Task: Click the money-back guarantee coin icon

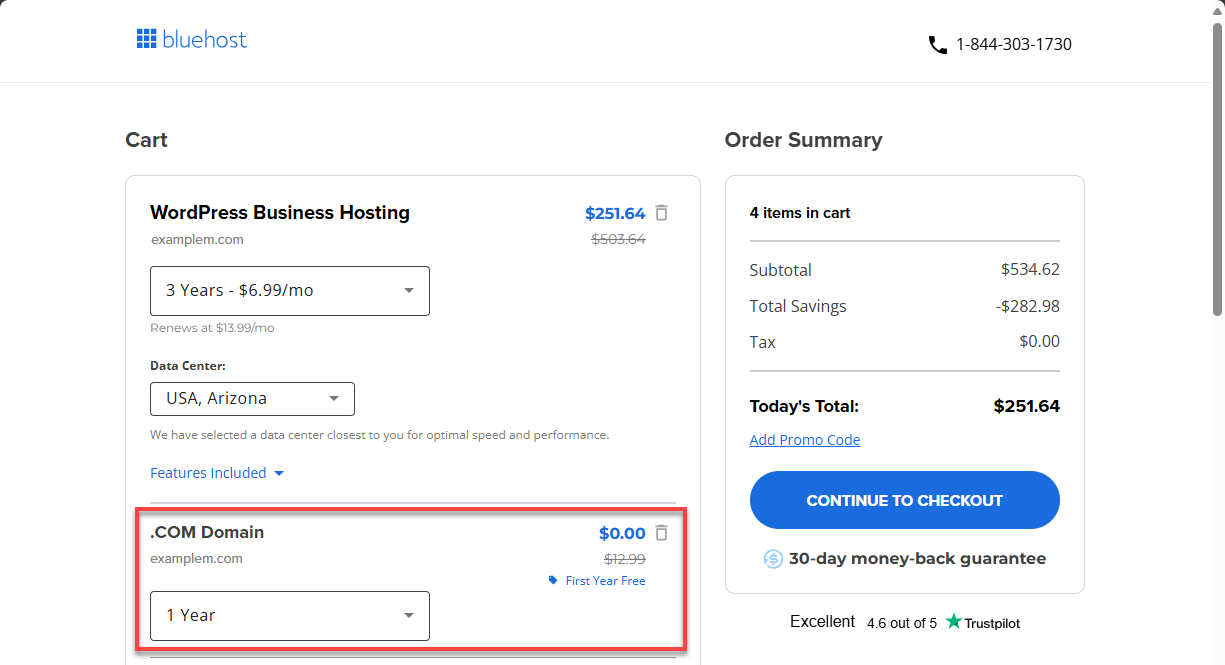Action: (x=772, y=558)
